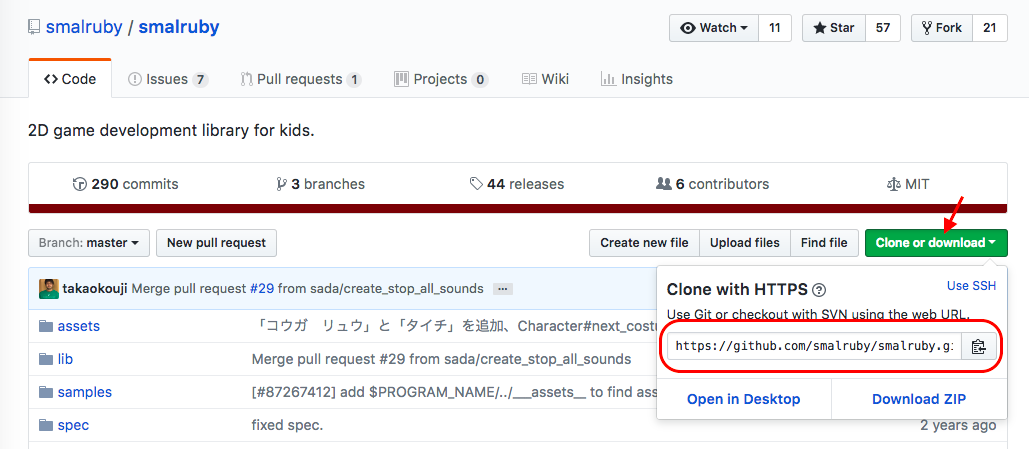This screenshot has width=1029, height=449.
Task: Copy clone URL to clipboard
Action: coord(978,347)
